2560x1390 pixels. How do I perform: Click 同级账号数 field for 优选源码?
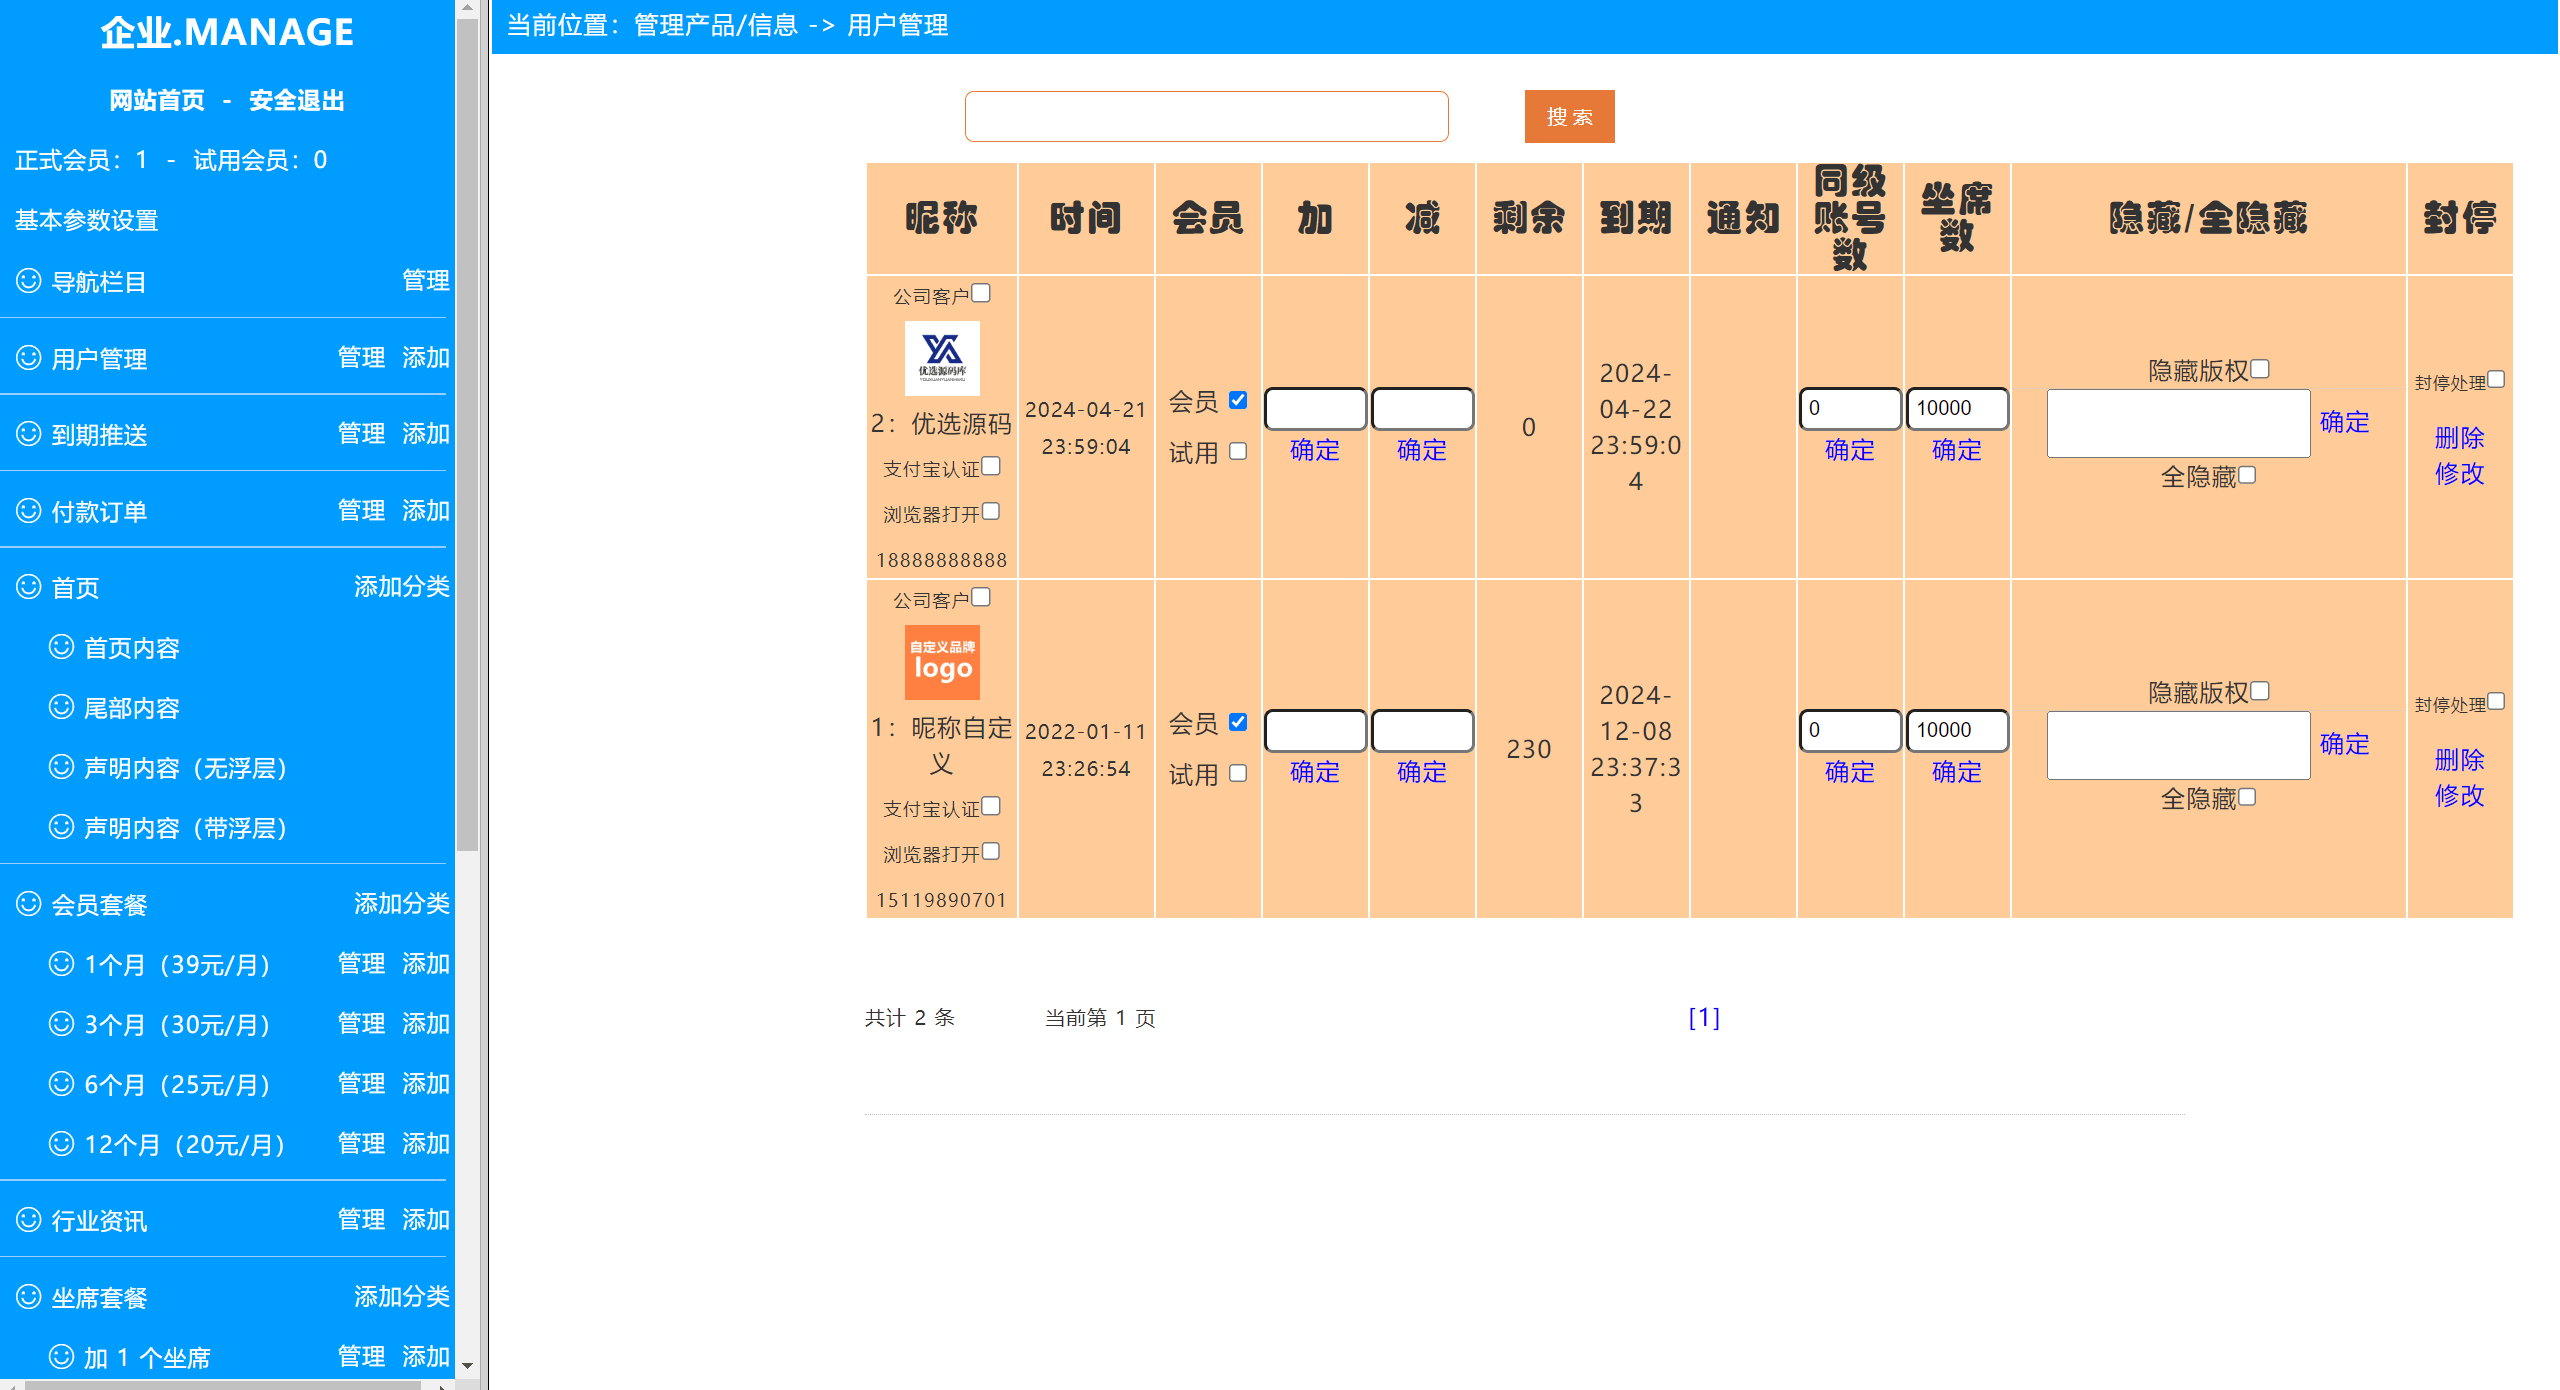pyautogui.click(x=1850, y=408)
